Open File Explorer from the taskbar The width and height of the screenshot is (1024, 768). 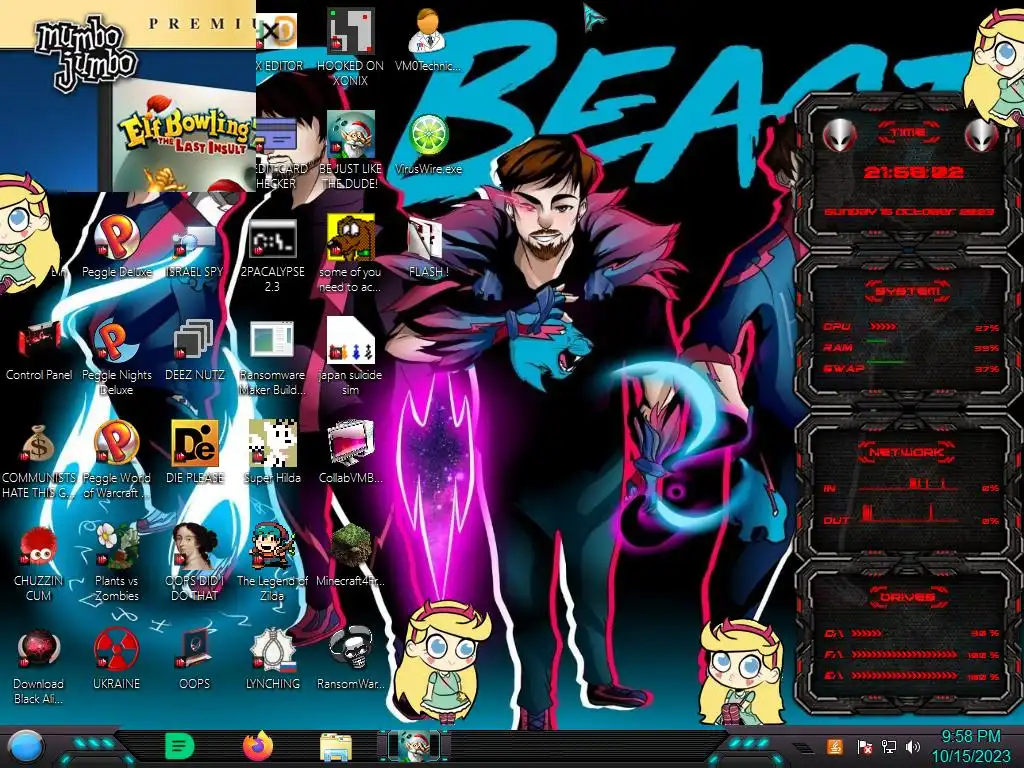coord(336,747)
